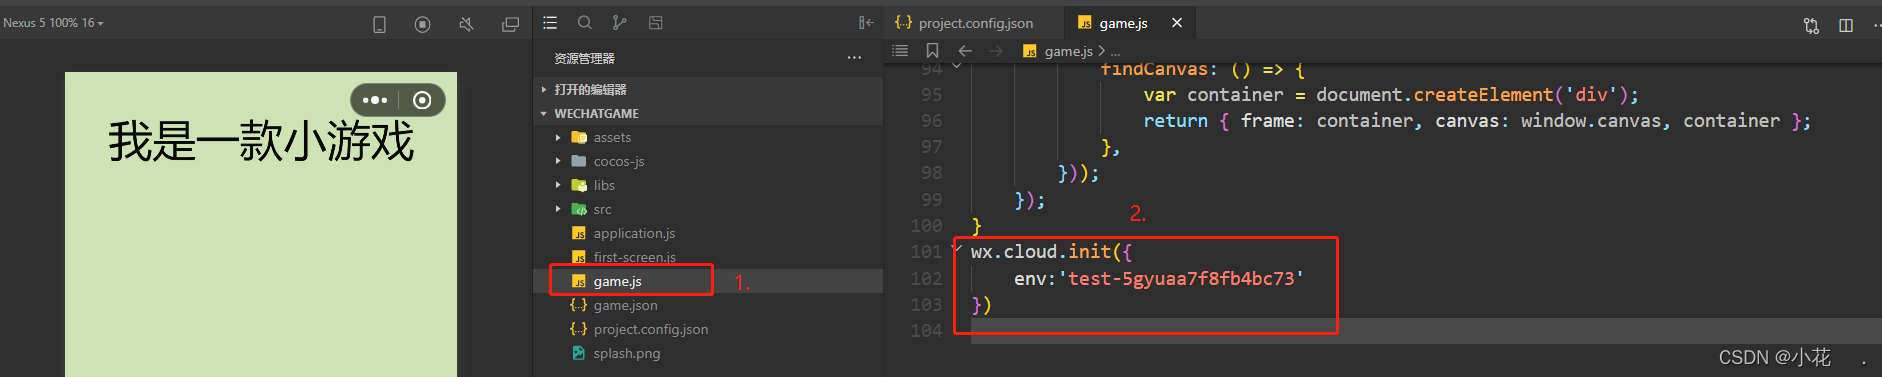The image size is (1882, 377).
Task: Navigate back with the left arrow
Action: point(965,51)
